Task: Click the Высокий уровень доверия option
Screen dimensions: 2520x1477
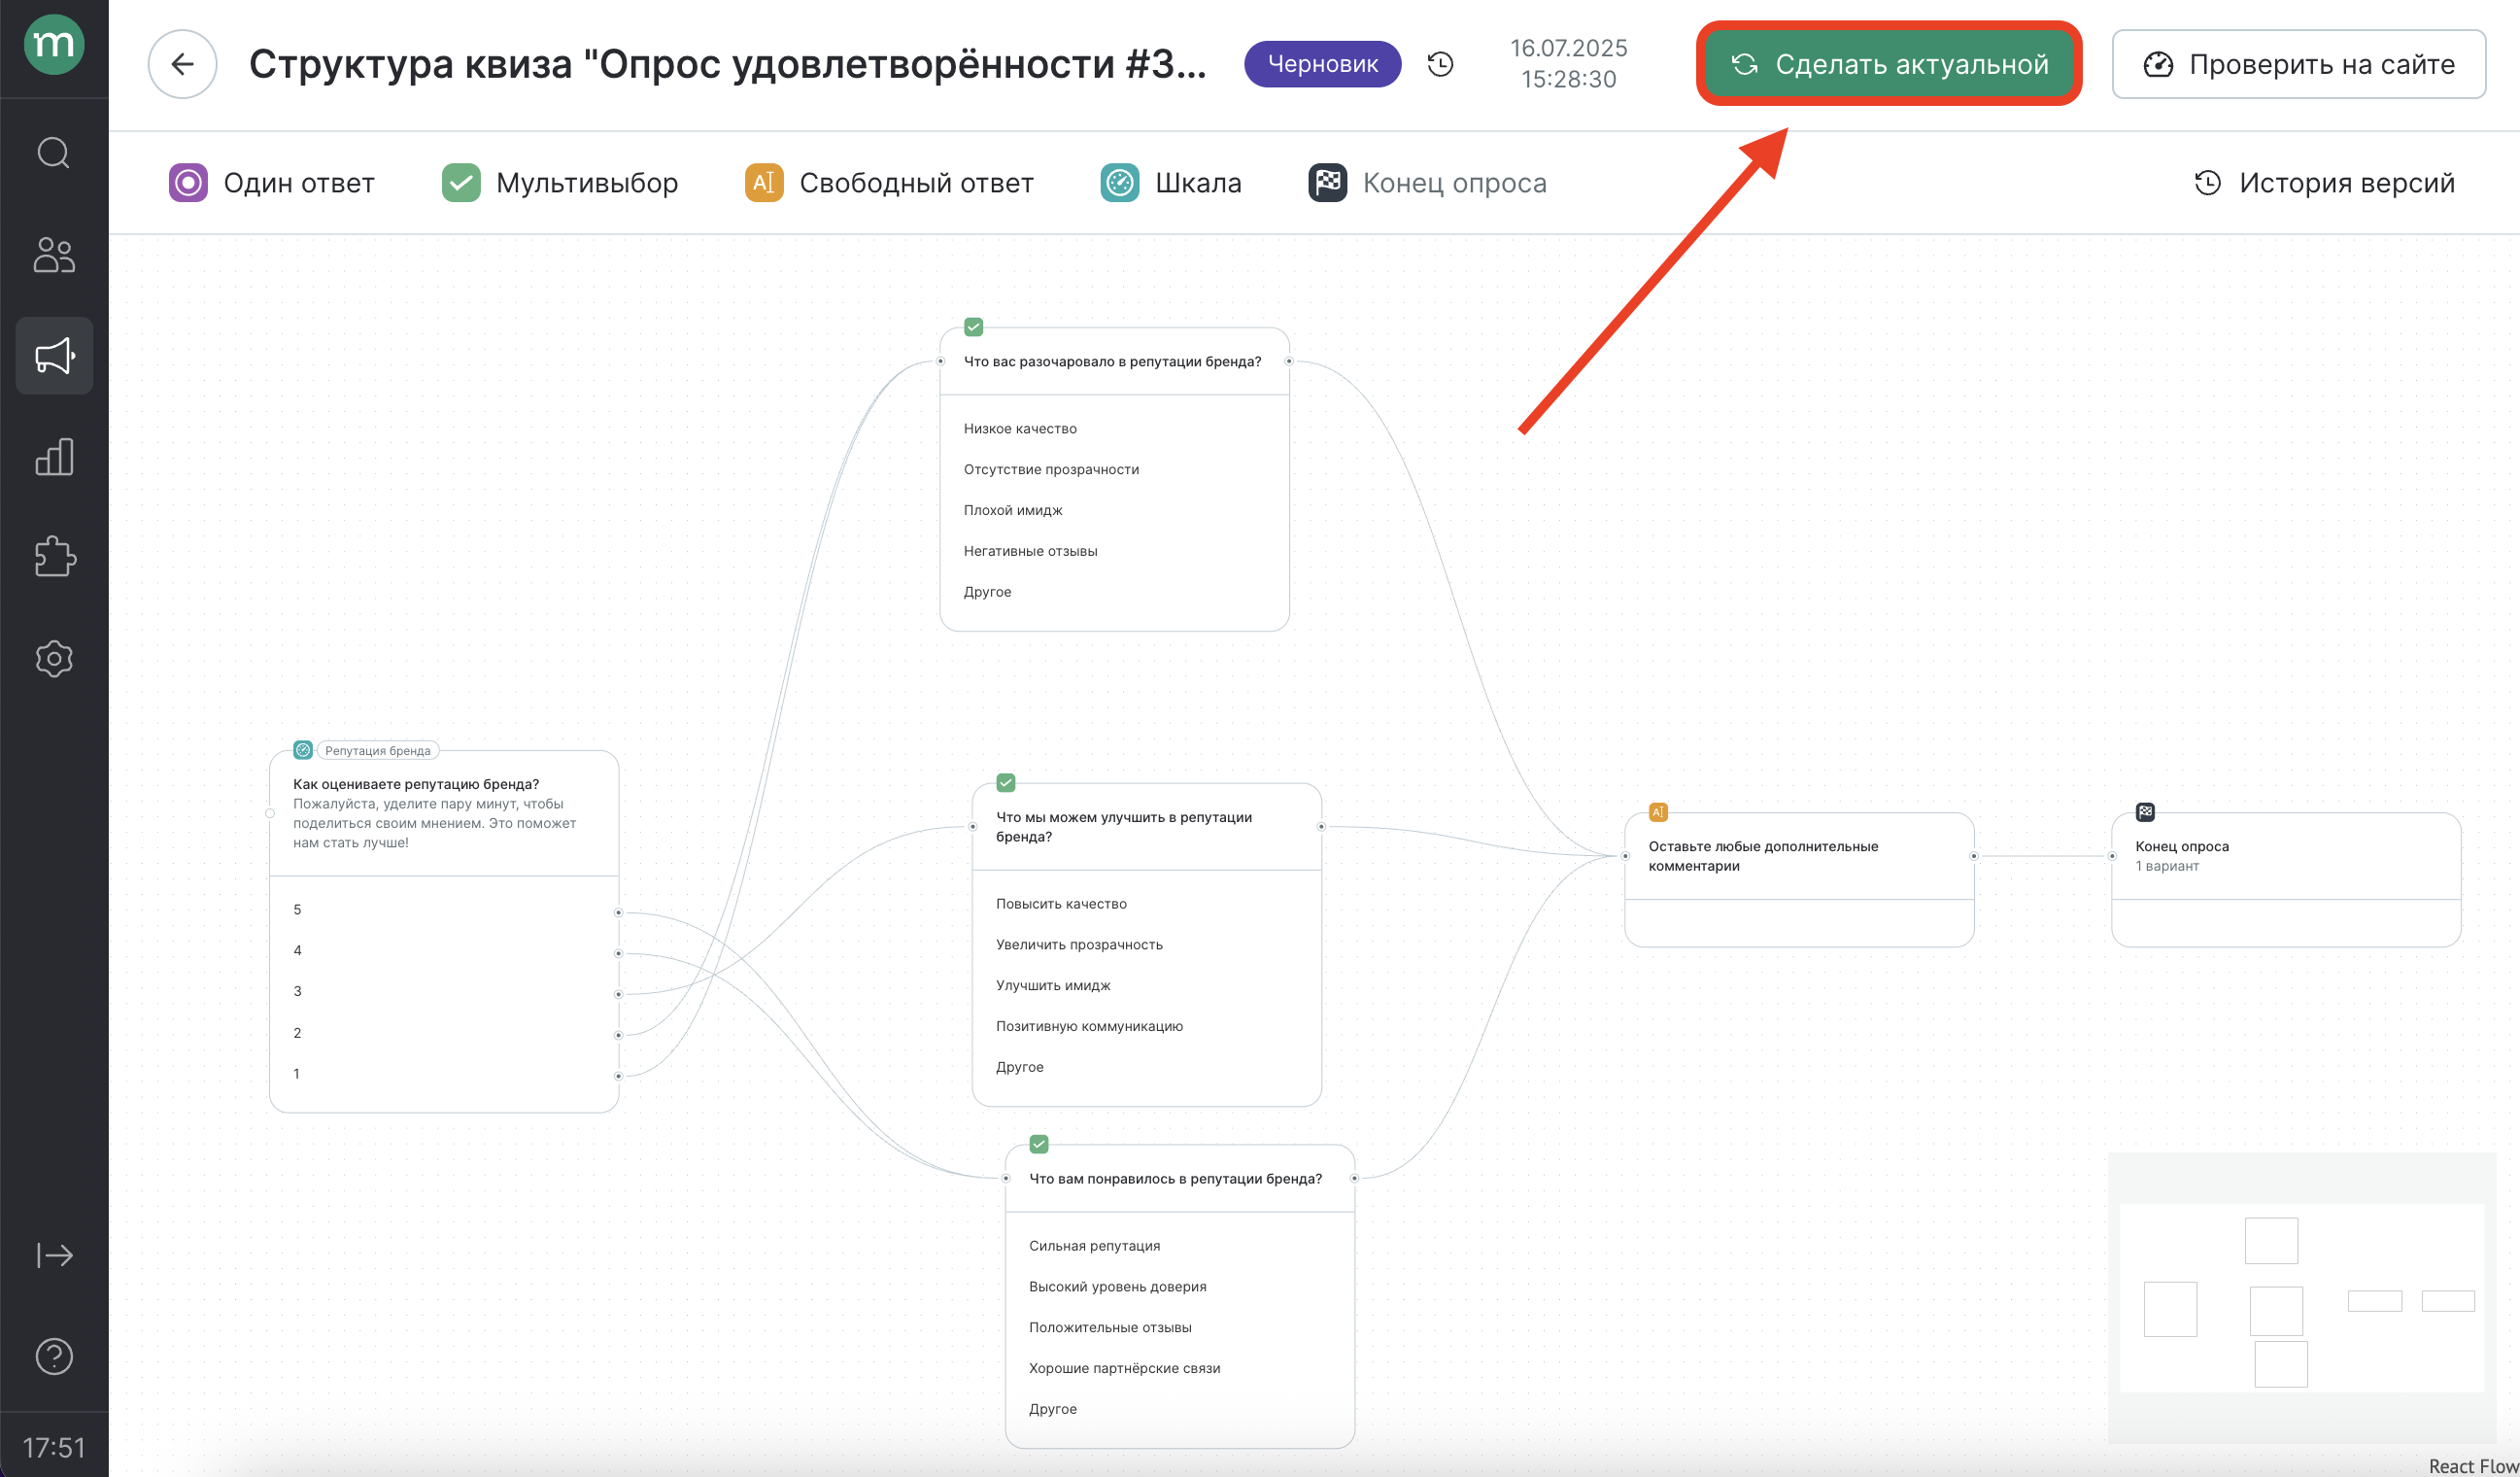Action: pyautogui.click(x=1117, y=1287)
